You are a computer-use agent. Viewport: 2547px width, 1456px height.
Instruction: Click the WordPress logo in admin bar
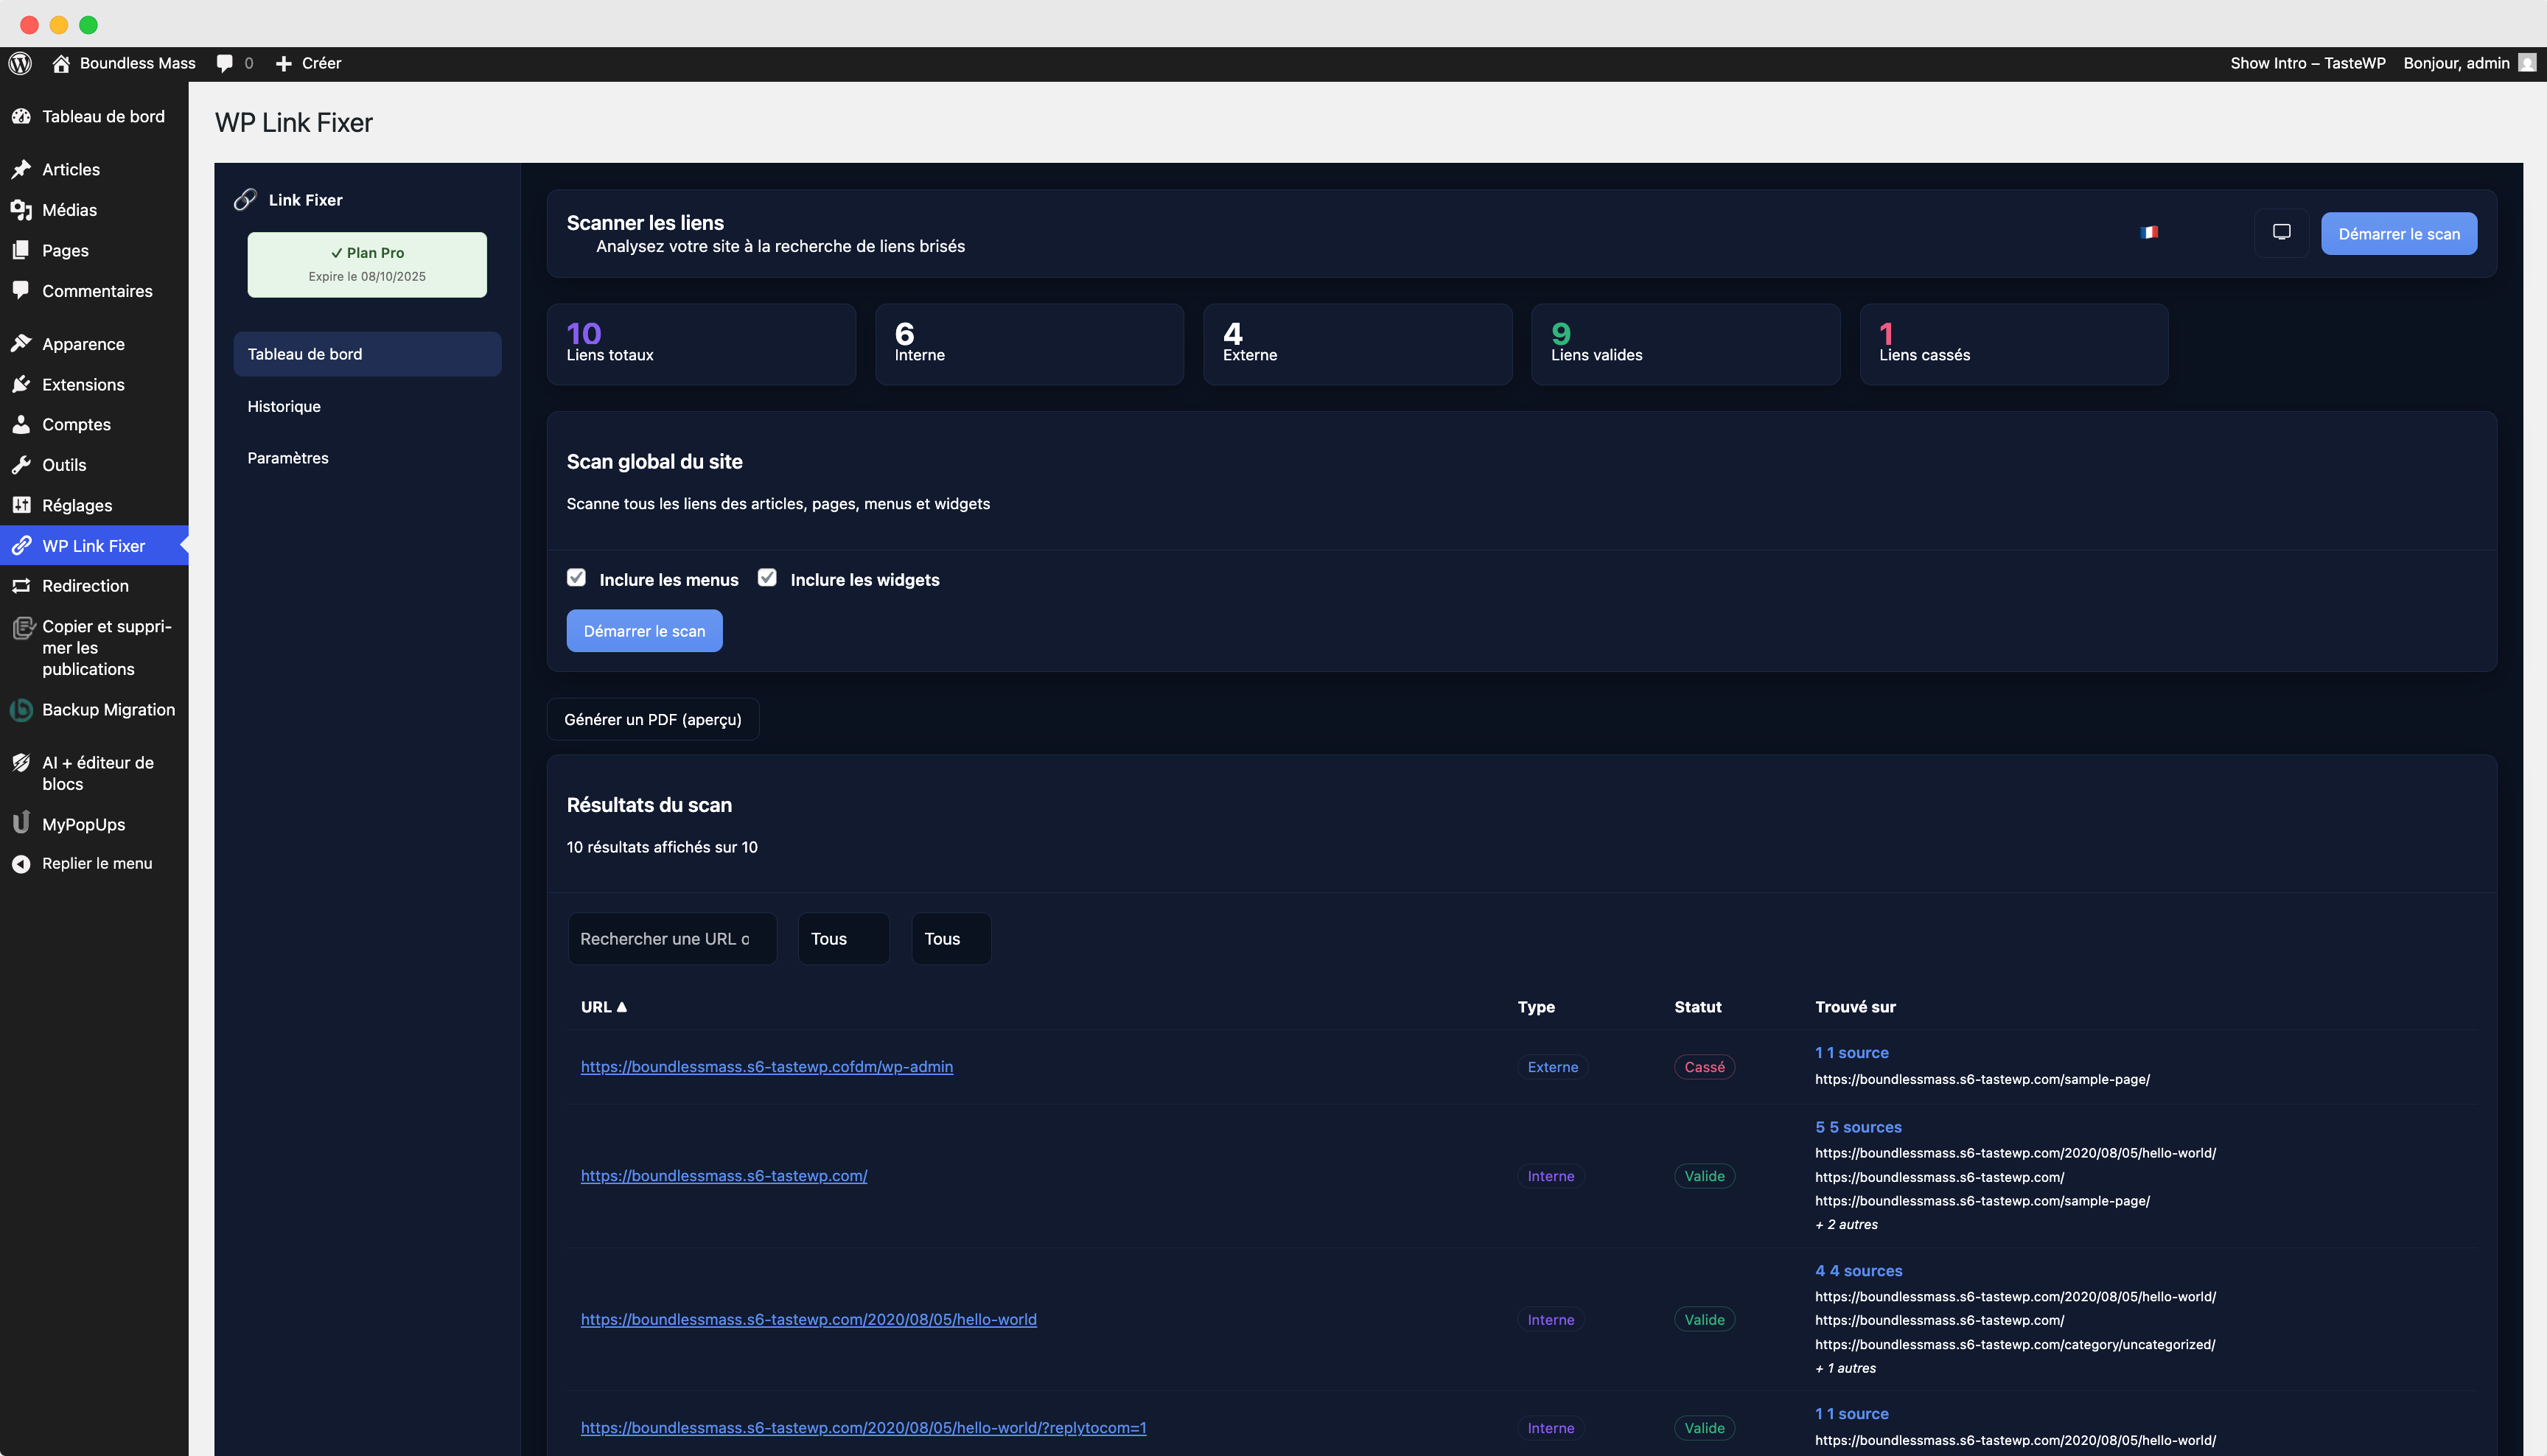pos(20,63)
